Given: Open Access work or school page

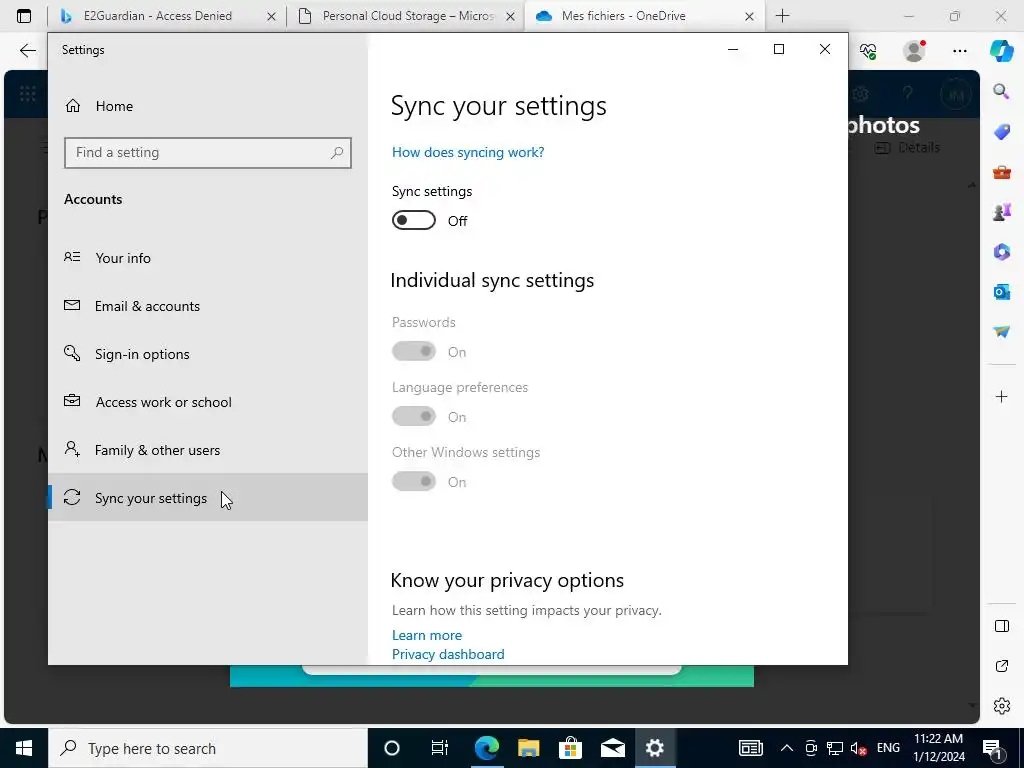Looking at the screenshot, I should point(208,402).
